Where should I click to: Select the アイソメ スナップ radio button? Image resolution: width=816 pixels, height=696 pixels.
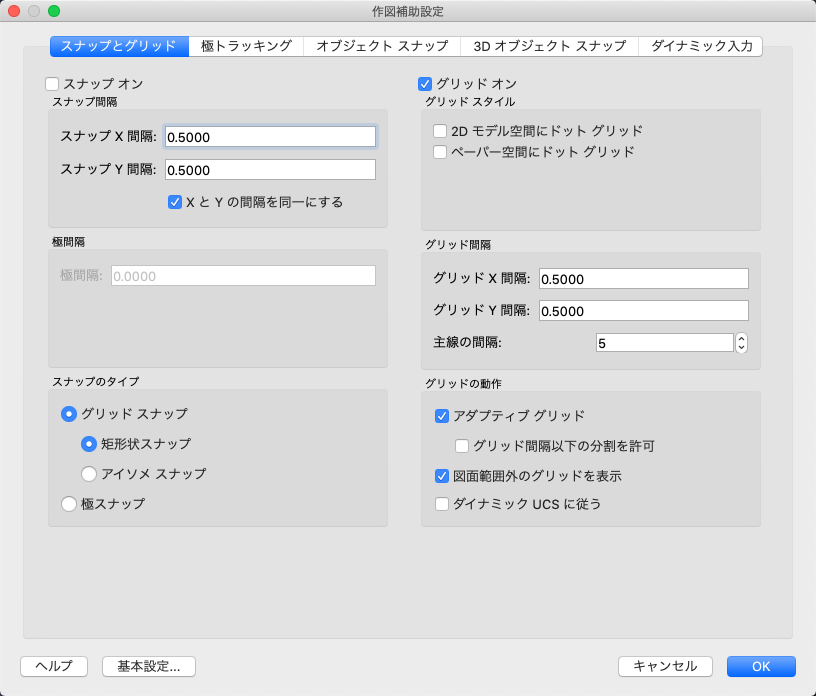[89, 474]
